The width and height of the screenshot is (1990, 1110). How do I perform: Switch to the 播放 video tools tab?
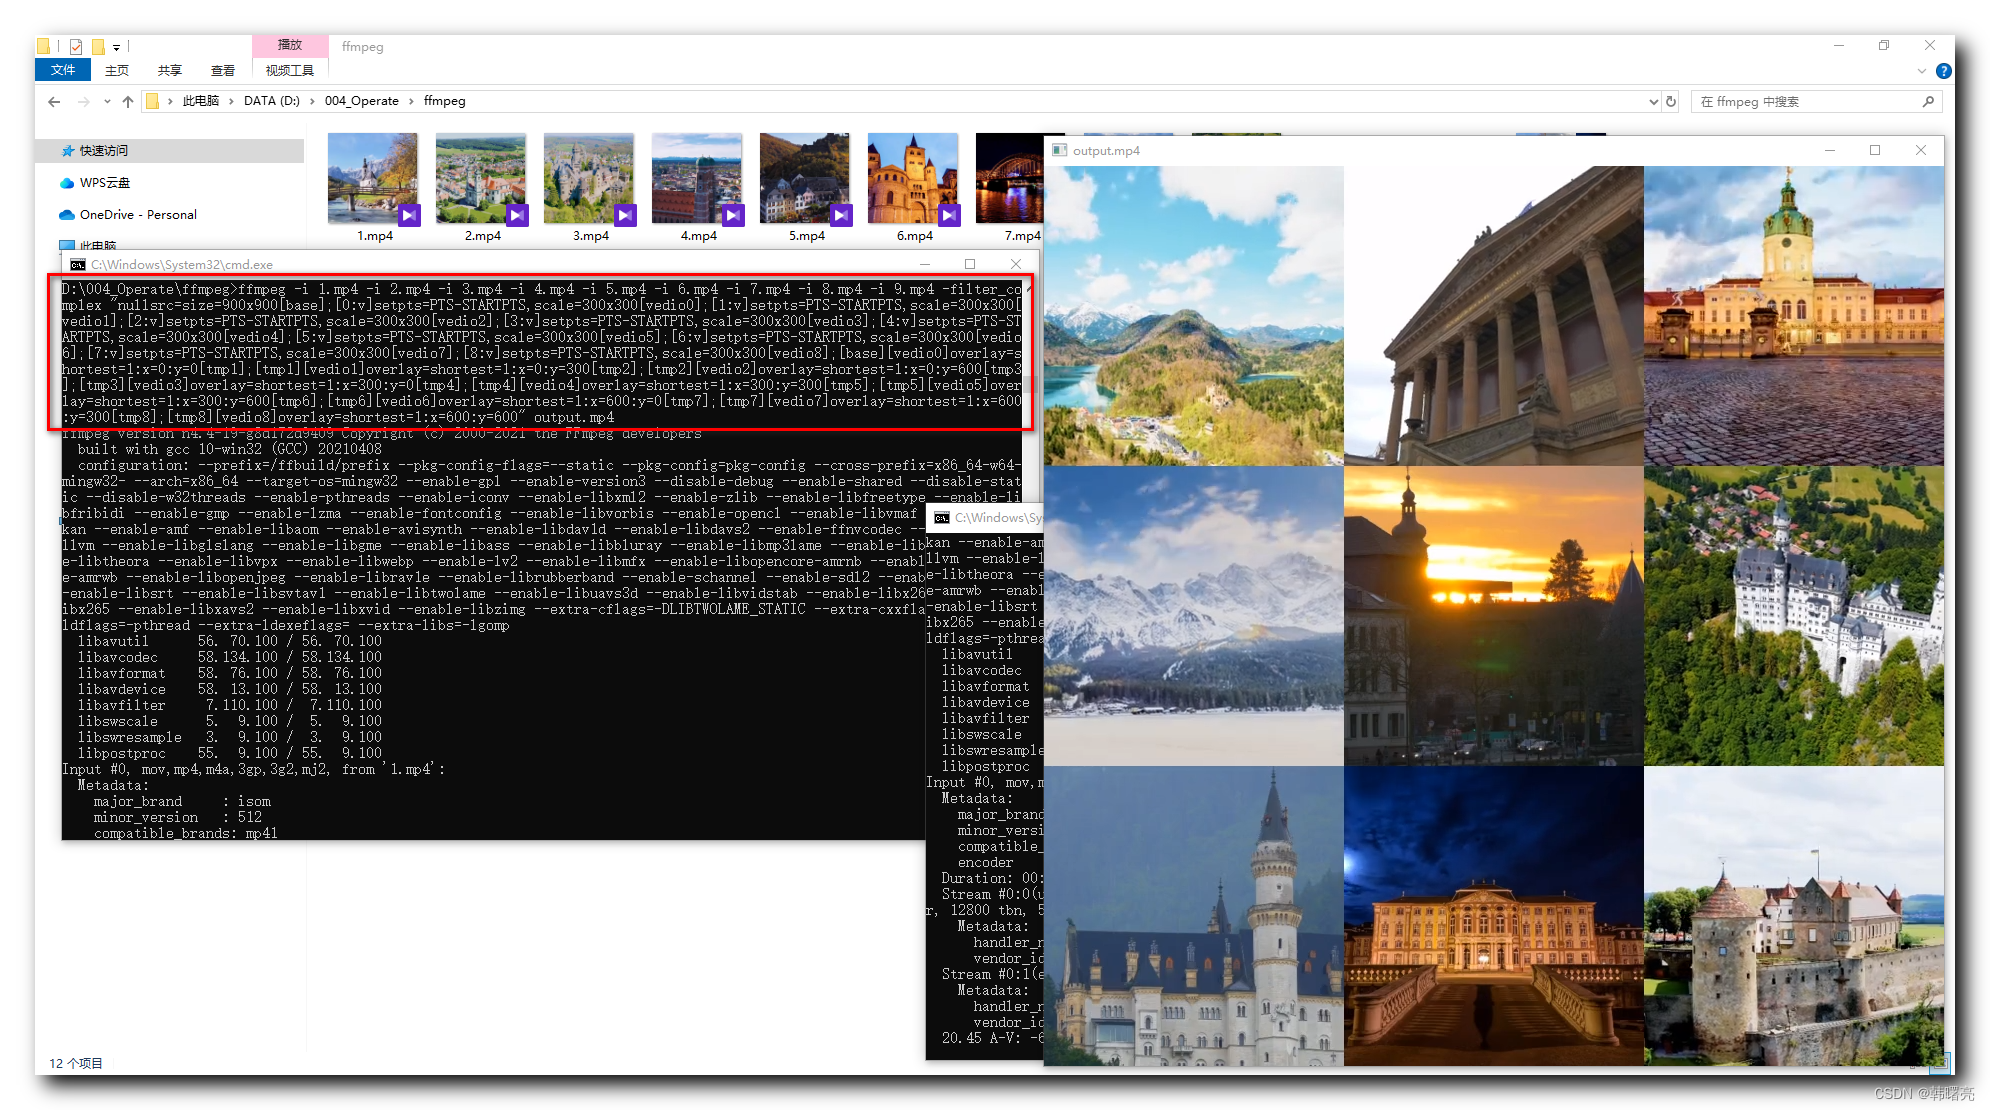[x=289, y=44]
